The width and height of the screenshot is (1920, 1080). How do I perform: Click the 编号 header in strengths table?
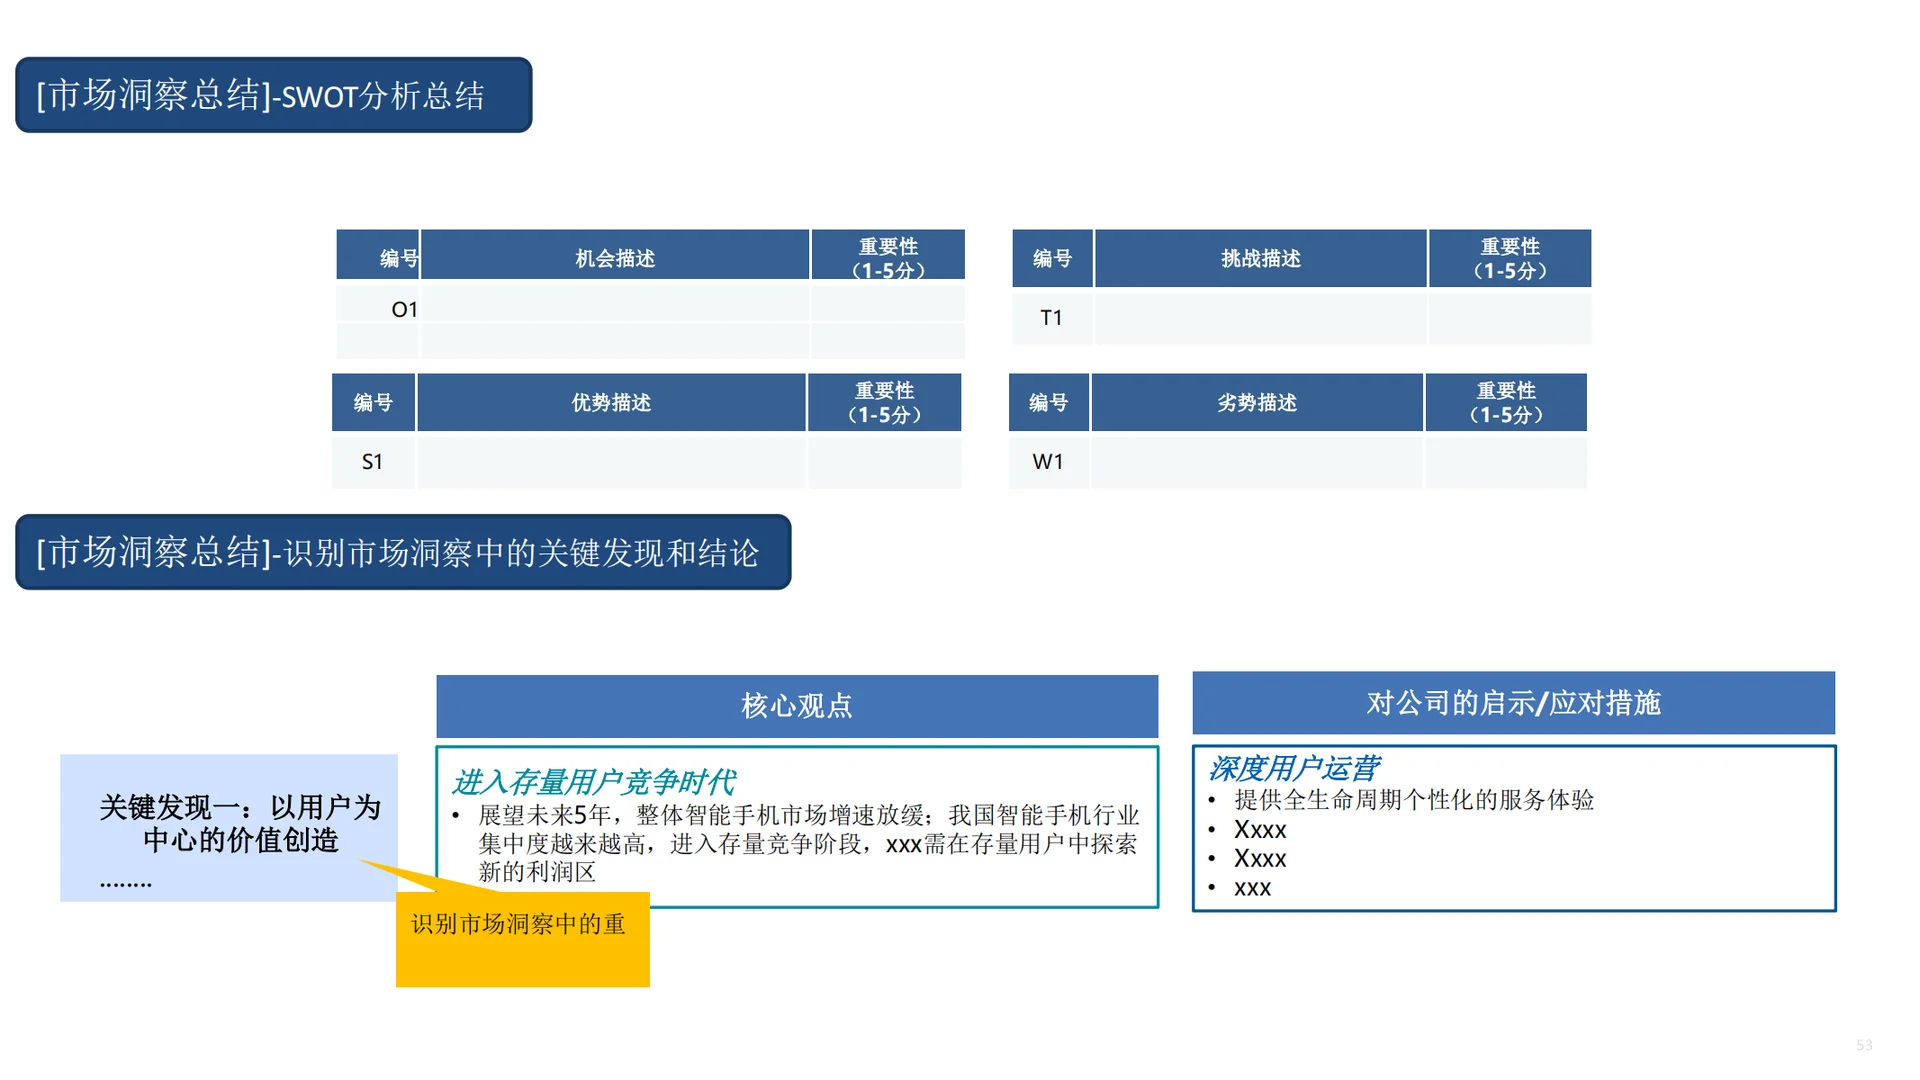pos(373,402)
